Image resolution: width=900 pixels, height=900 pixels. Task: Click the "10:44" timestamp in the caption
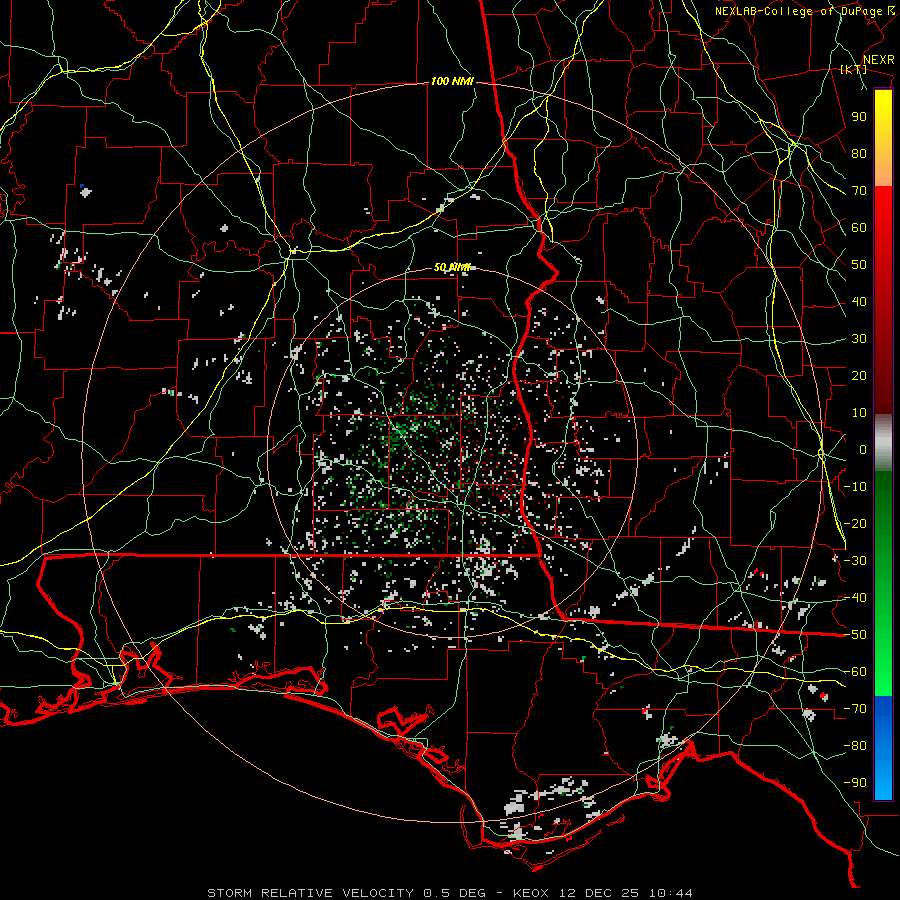pos(670,893)
